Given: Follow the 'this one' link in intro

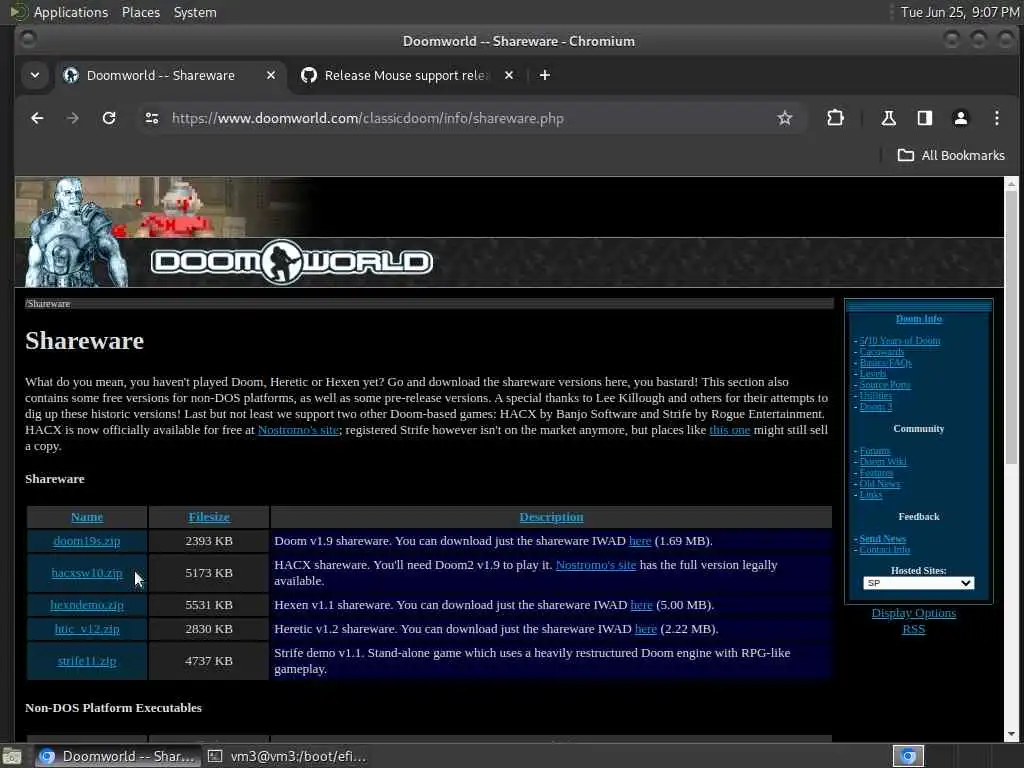Looking at the screenshot, I should click(x=729, y=430).
